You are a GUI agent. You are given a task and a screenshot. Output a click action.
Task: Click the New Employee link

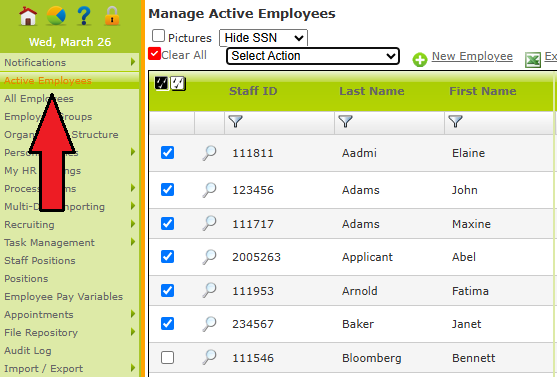pyautogui.click(x=472, y=56)
